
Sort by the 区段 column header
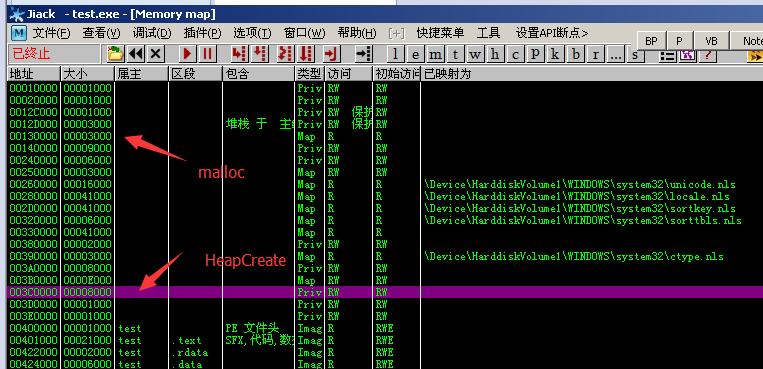coord(195,74)
